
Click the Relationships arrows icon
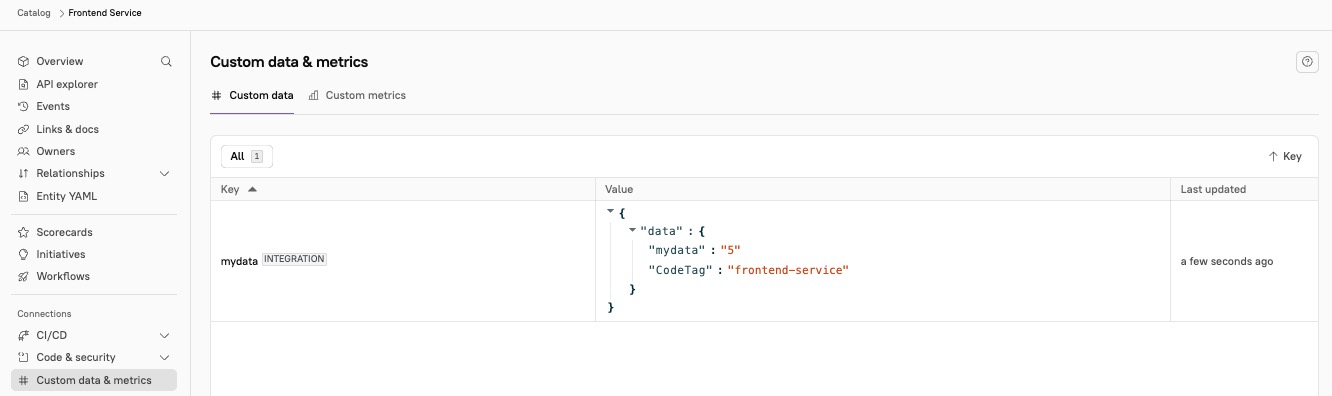24,173
